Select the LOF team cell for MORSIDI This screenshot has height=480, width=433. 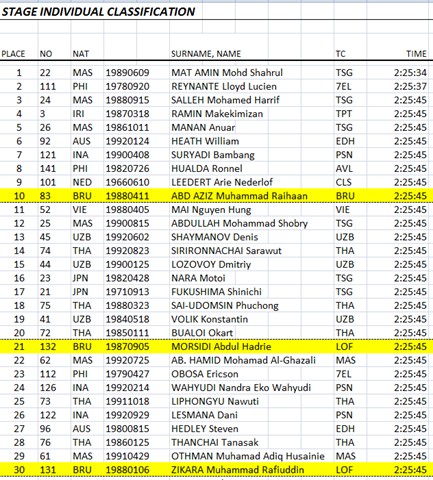coord(344,347)
